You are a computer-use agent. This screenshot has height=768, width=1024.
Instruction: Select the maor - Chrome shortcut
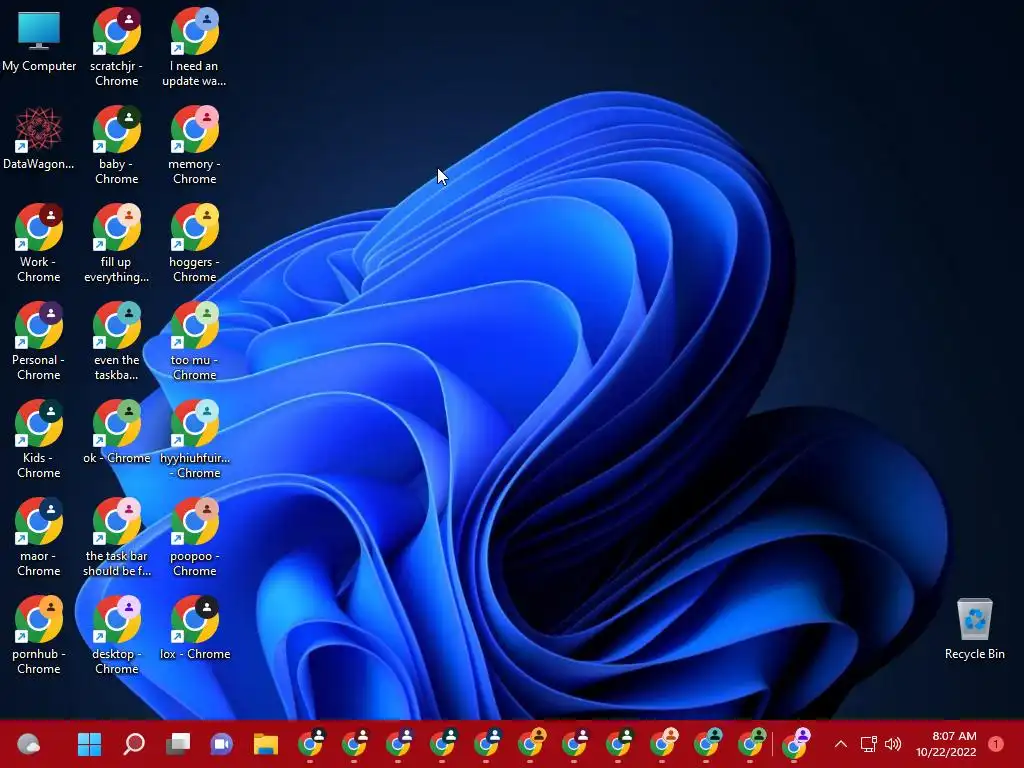[x=39, y=537]
